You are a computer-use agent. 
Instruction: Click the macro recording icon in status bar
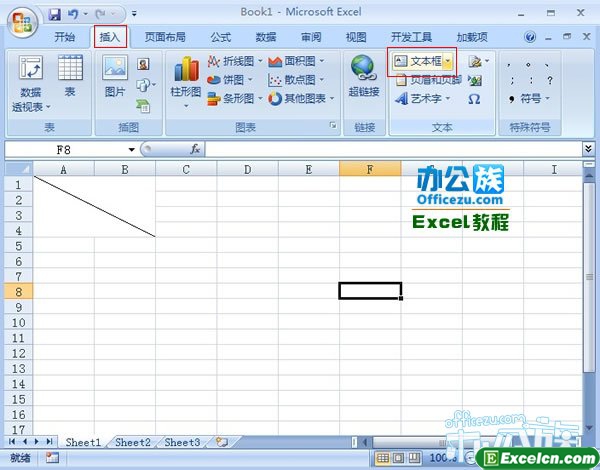(52, 457)
